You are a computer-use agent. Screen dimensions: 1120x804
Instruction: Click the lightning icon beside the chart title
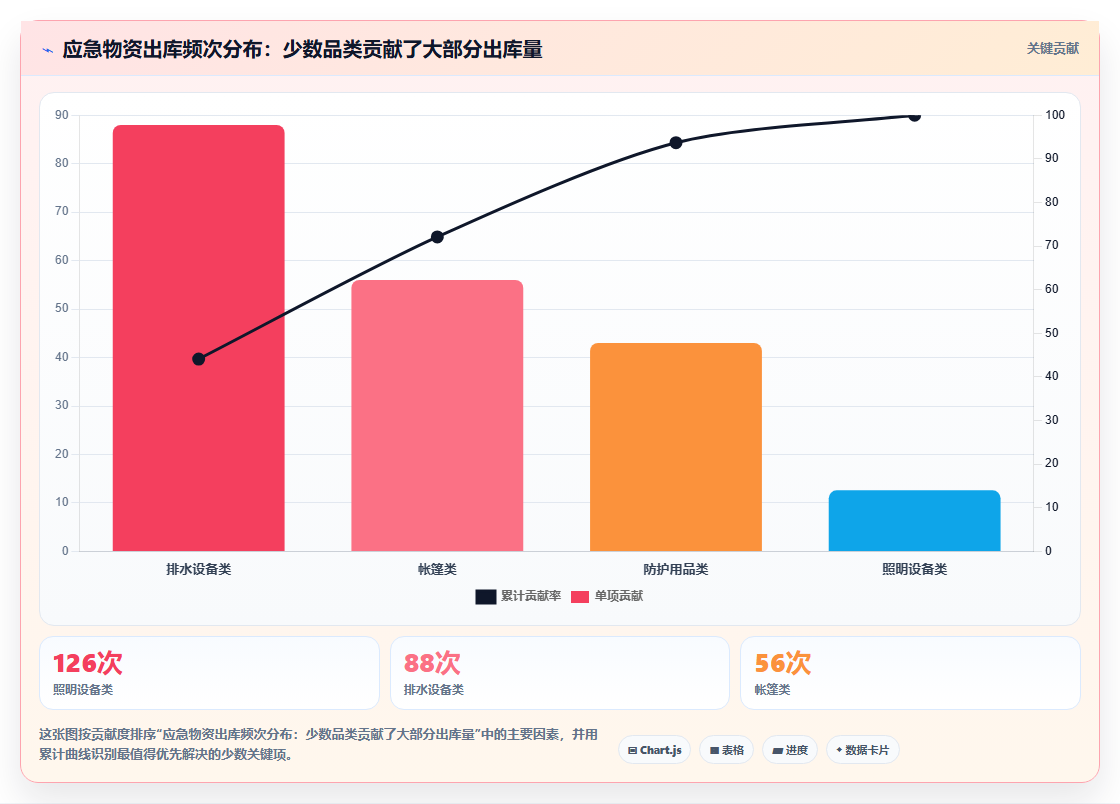(x=48, y=50)
